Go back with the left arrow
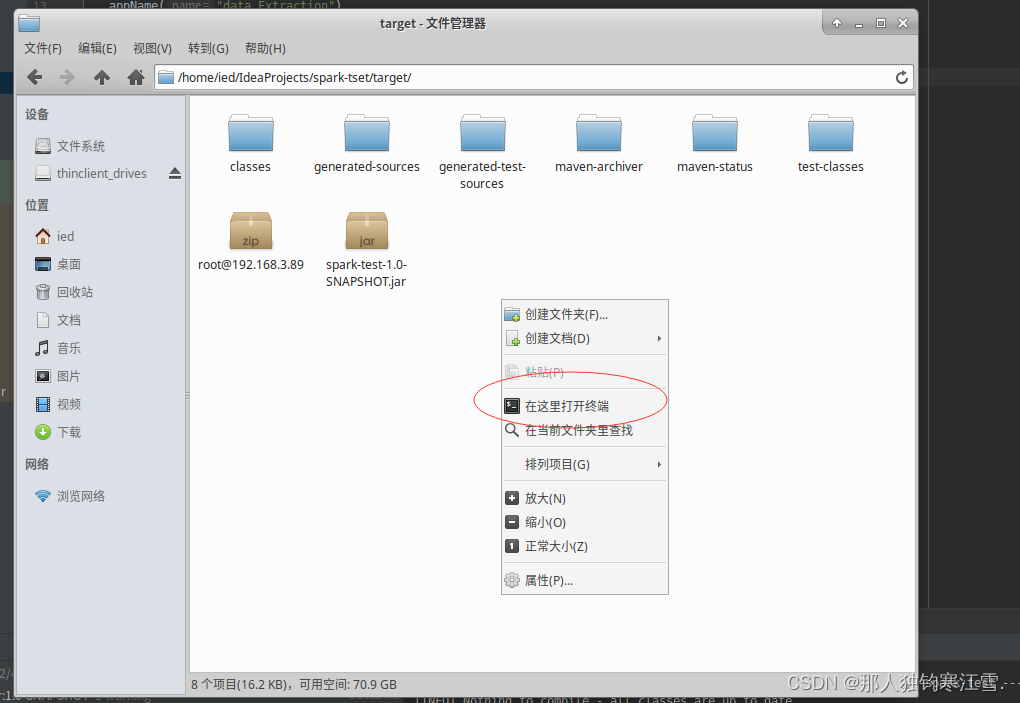 click(x=34, y=77)
